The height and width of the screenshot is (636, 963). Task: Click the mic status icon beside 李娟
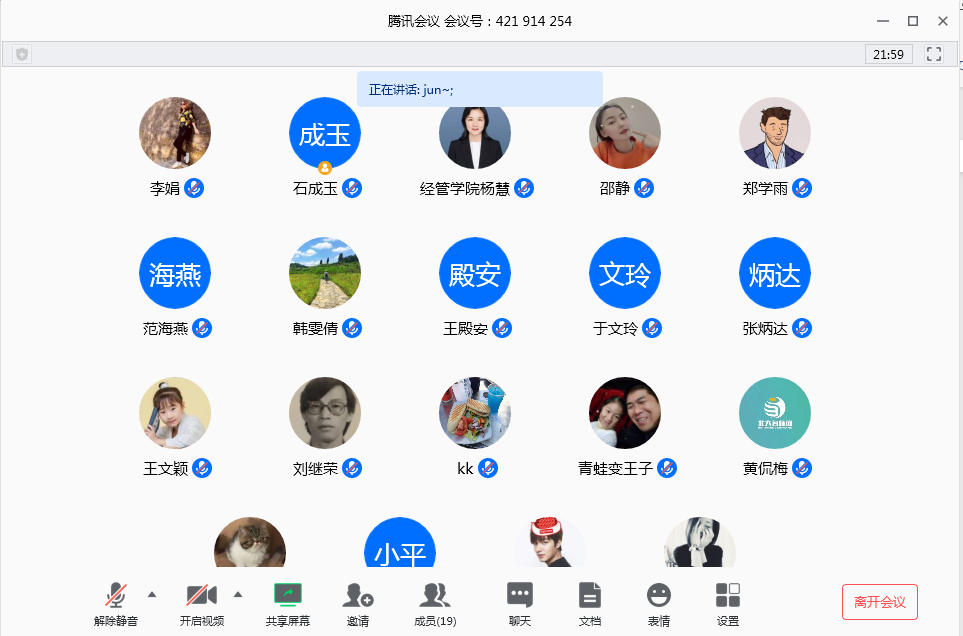[x=194, y=188]
